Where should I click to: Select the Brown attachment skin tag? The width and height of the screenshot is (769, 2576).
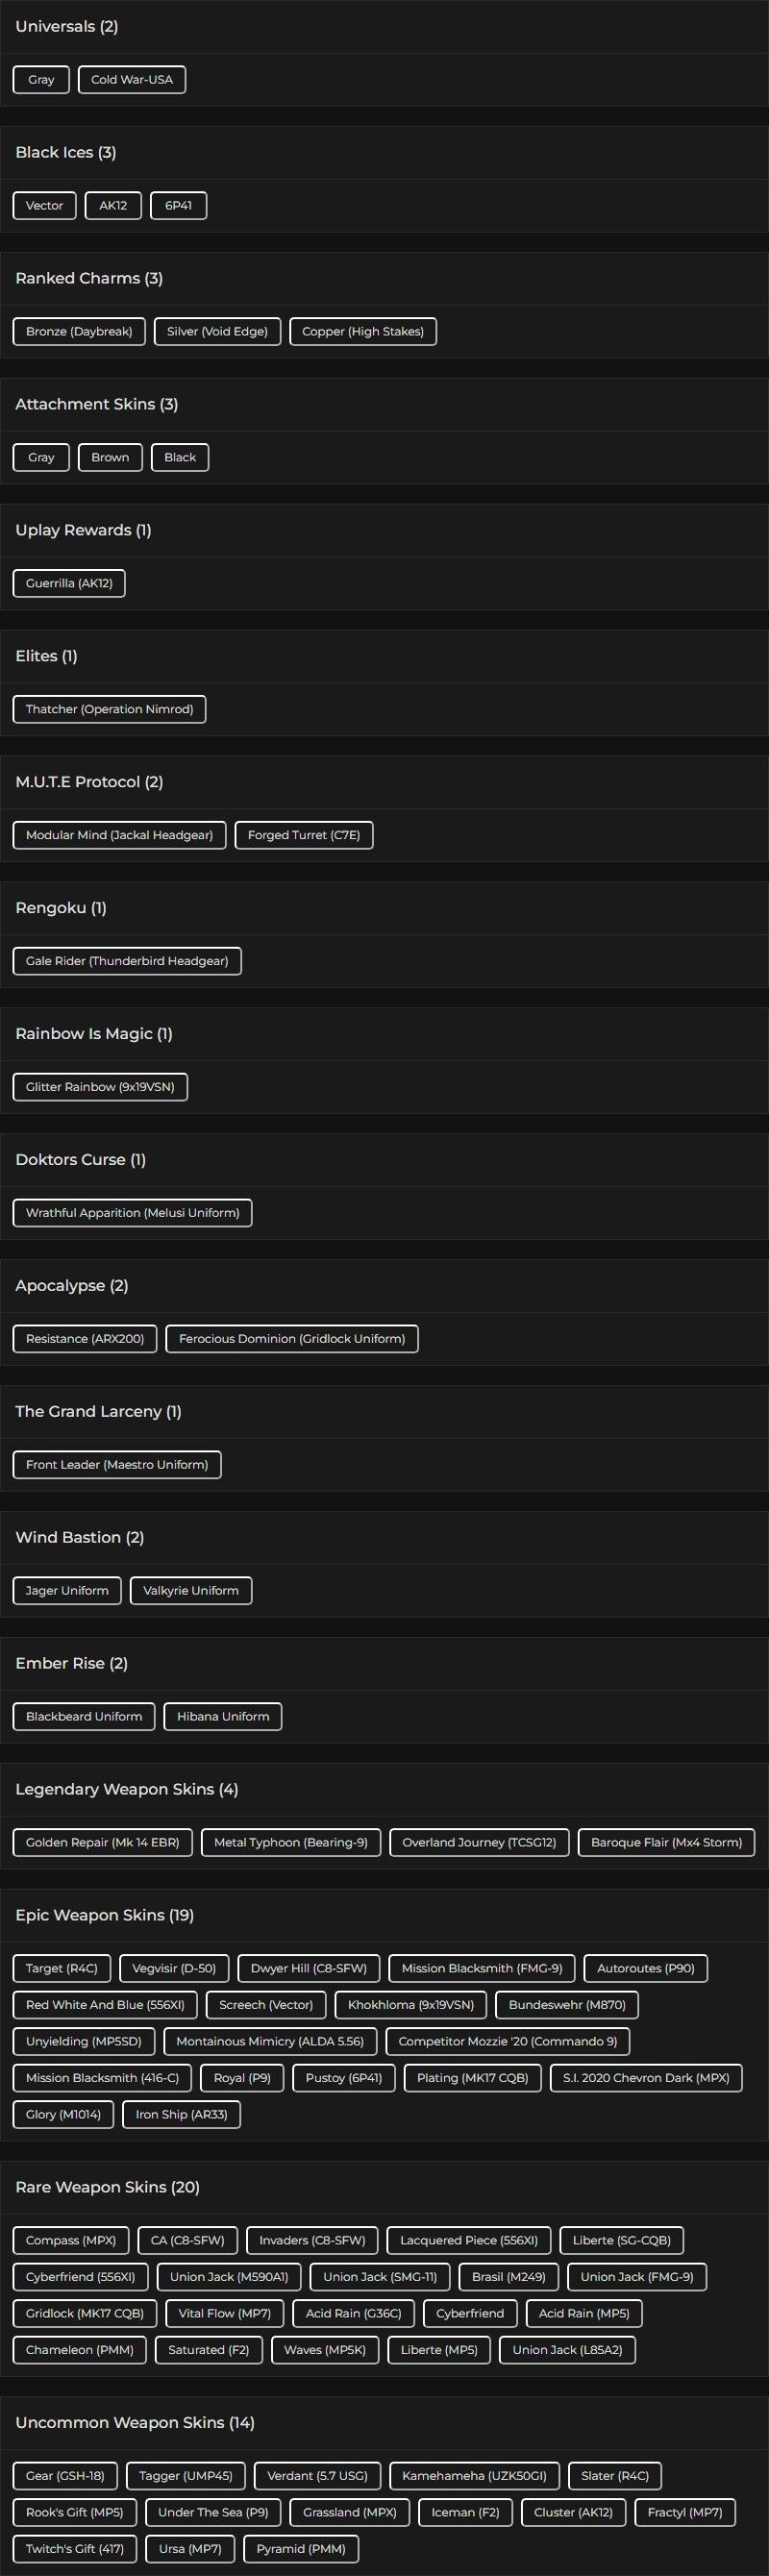coord(110,458)
